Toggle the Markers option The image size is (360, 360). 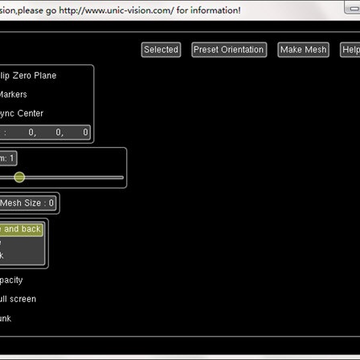pyautogui.click(x=13, y=95)
